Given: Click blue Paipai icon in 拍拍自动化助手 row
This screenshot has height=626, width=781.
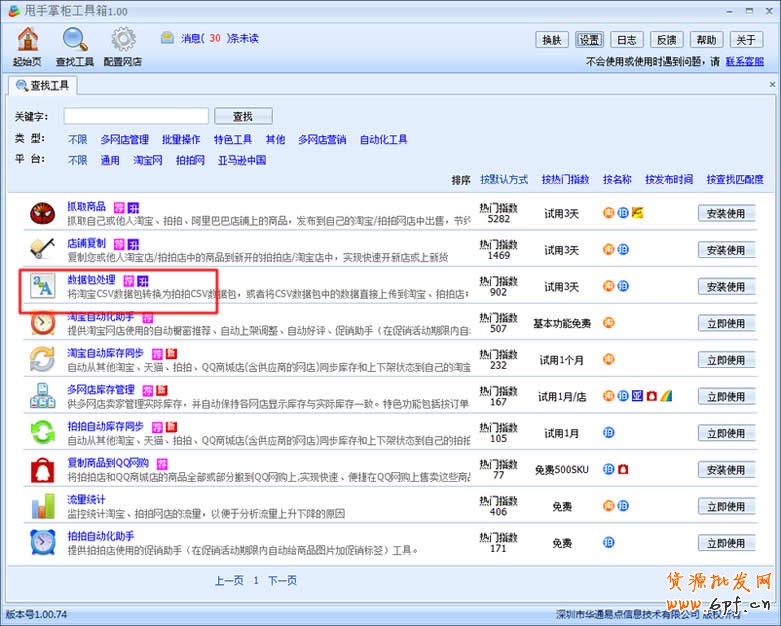Looking at the screenshot, I should click(609, 542).
